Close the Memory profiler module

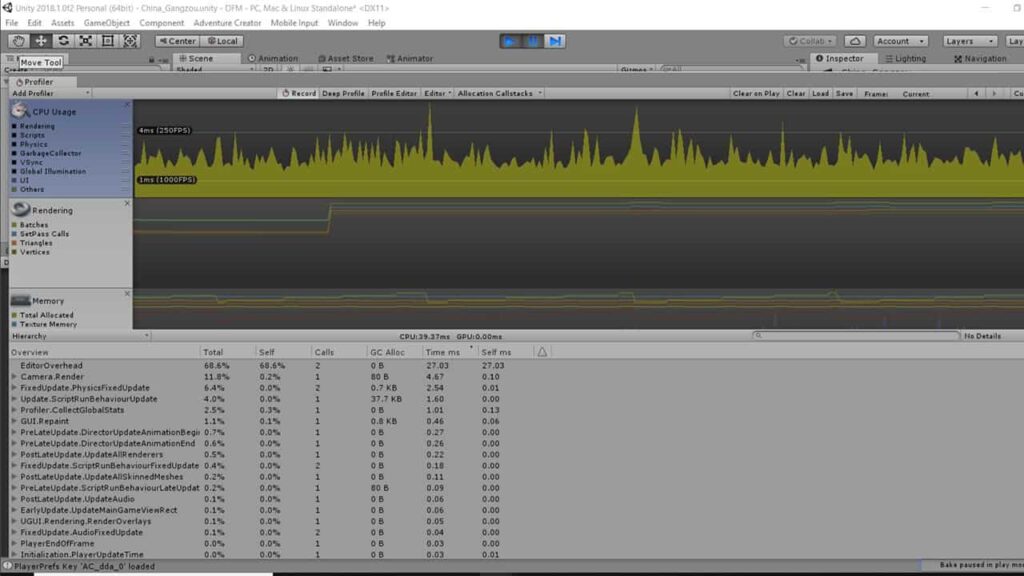[x=127, y=294]
